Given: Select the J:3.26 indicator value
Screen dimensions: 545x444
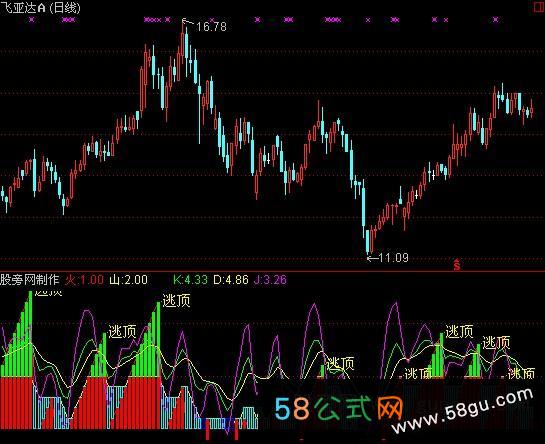Looking at the screenshot, I should 270,280.
